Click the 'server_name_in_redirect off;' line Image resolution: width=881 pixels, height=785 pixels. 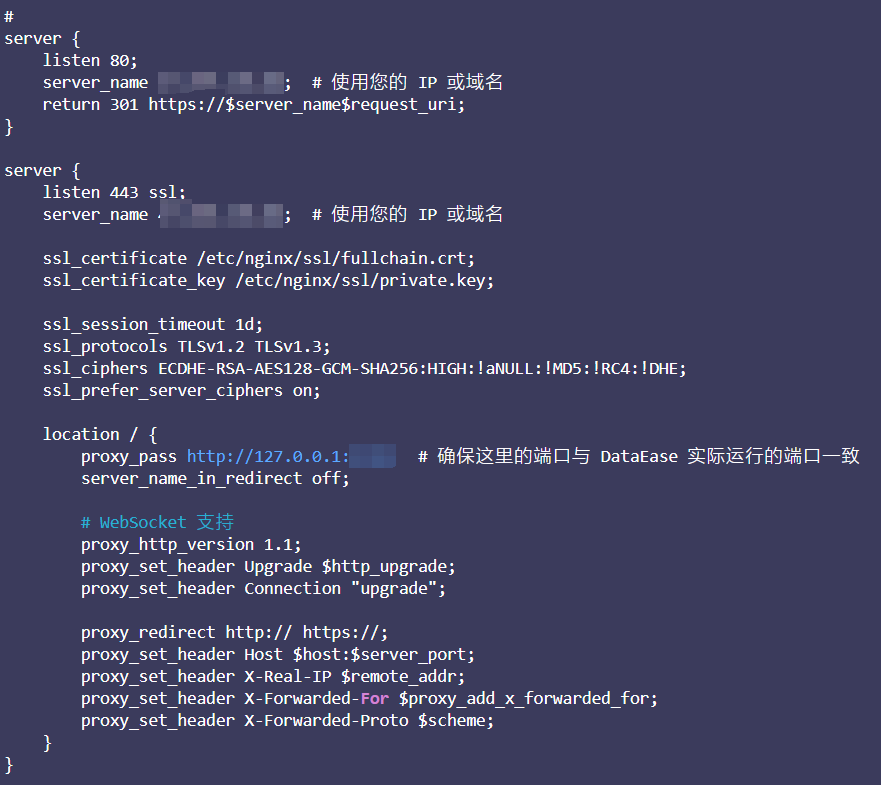coord(215,478)
